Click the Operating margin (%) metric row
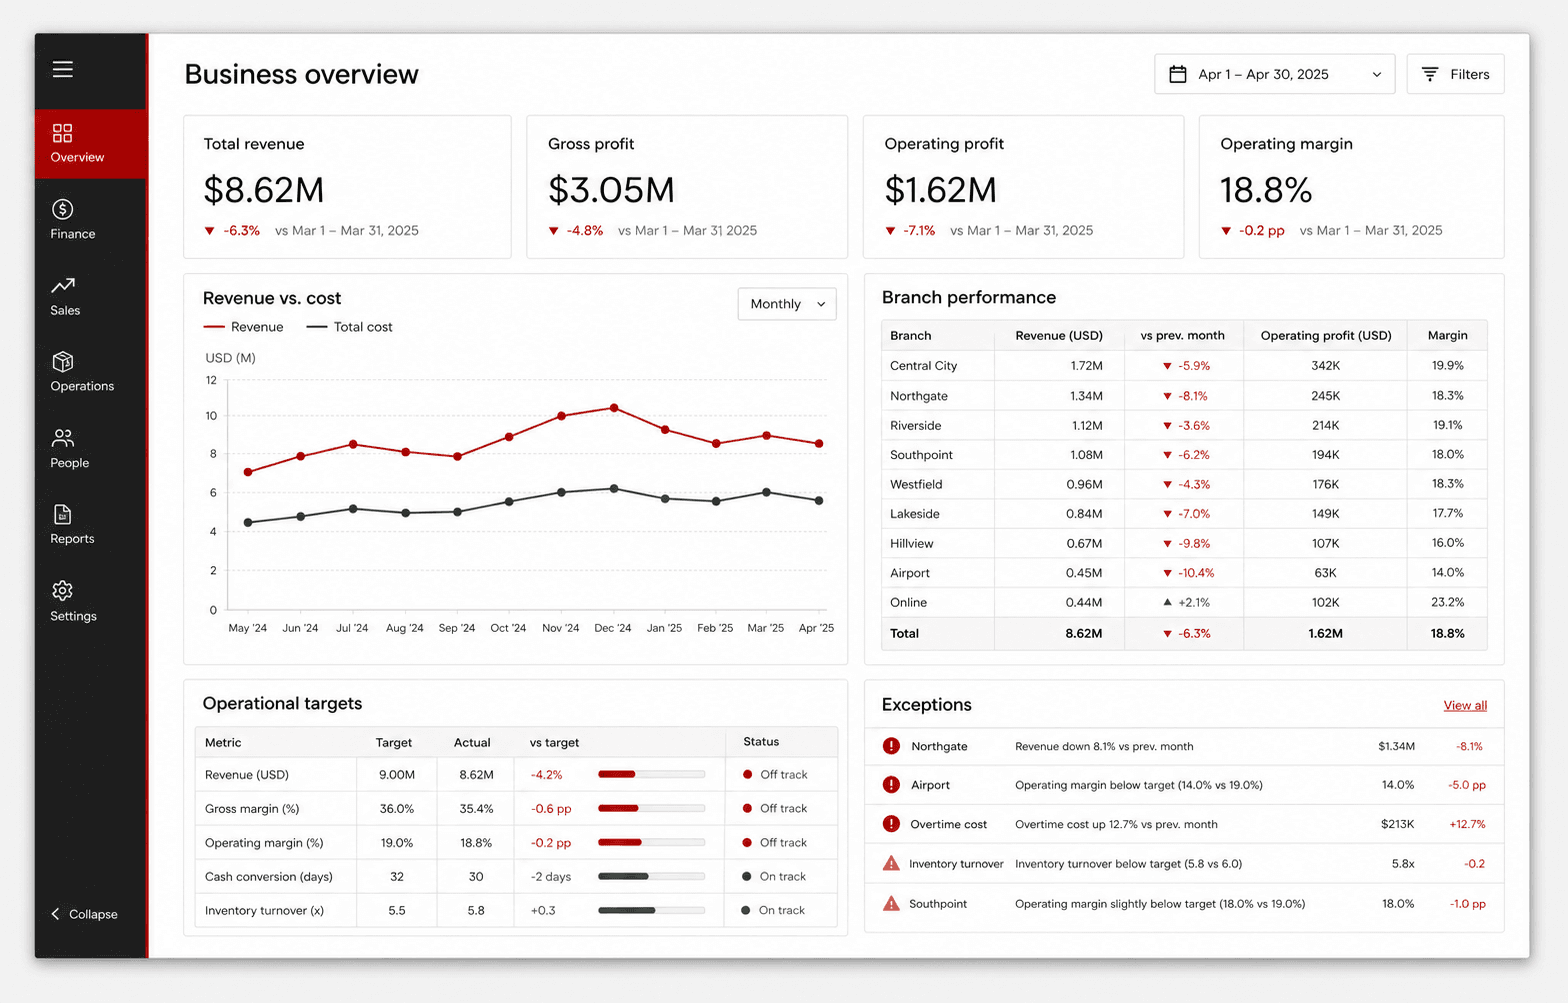The image size is (1568, 1003). [x=516, y=843]
